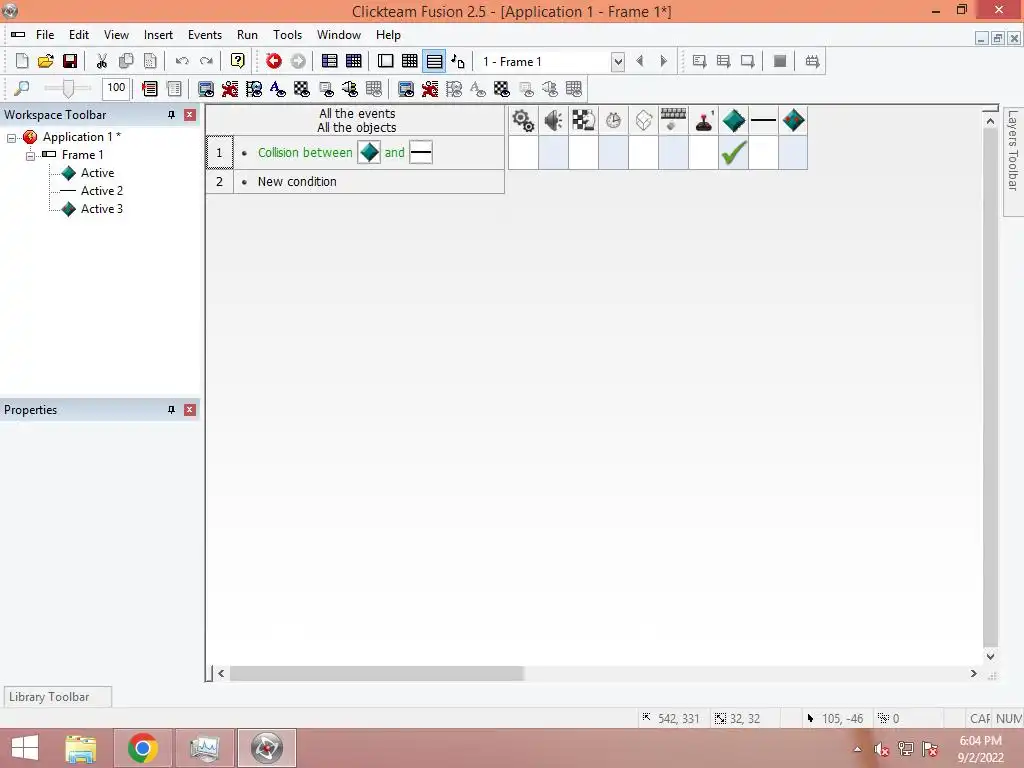Select Active 2 in the workspace tree
Screen dimensions: 1024x768
coord(102,191)
